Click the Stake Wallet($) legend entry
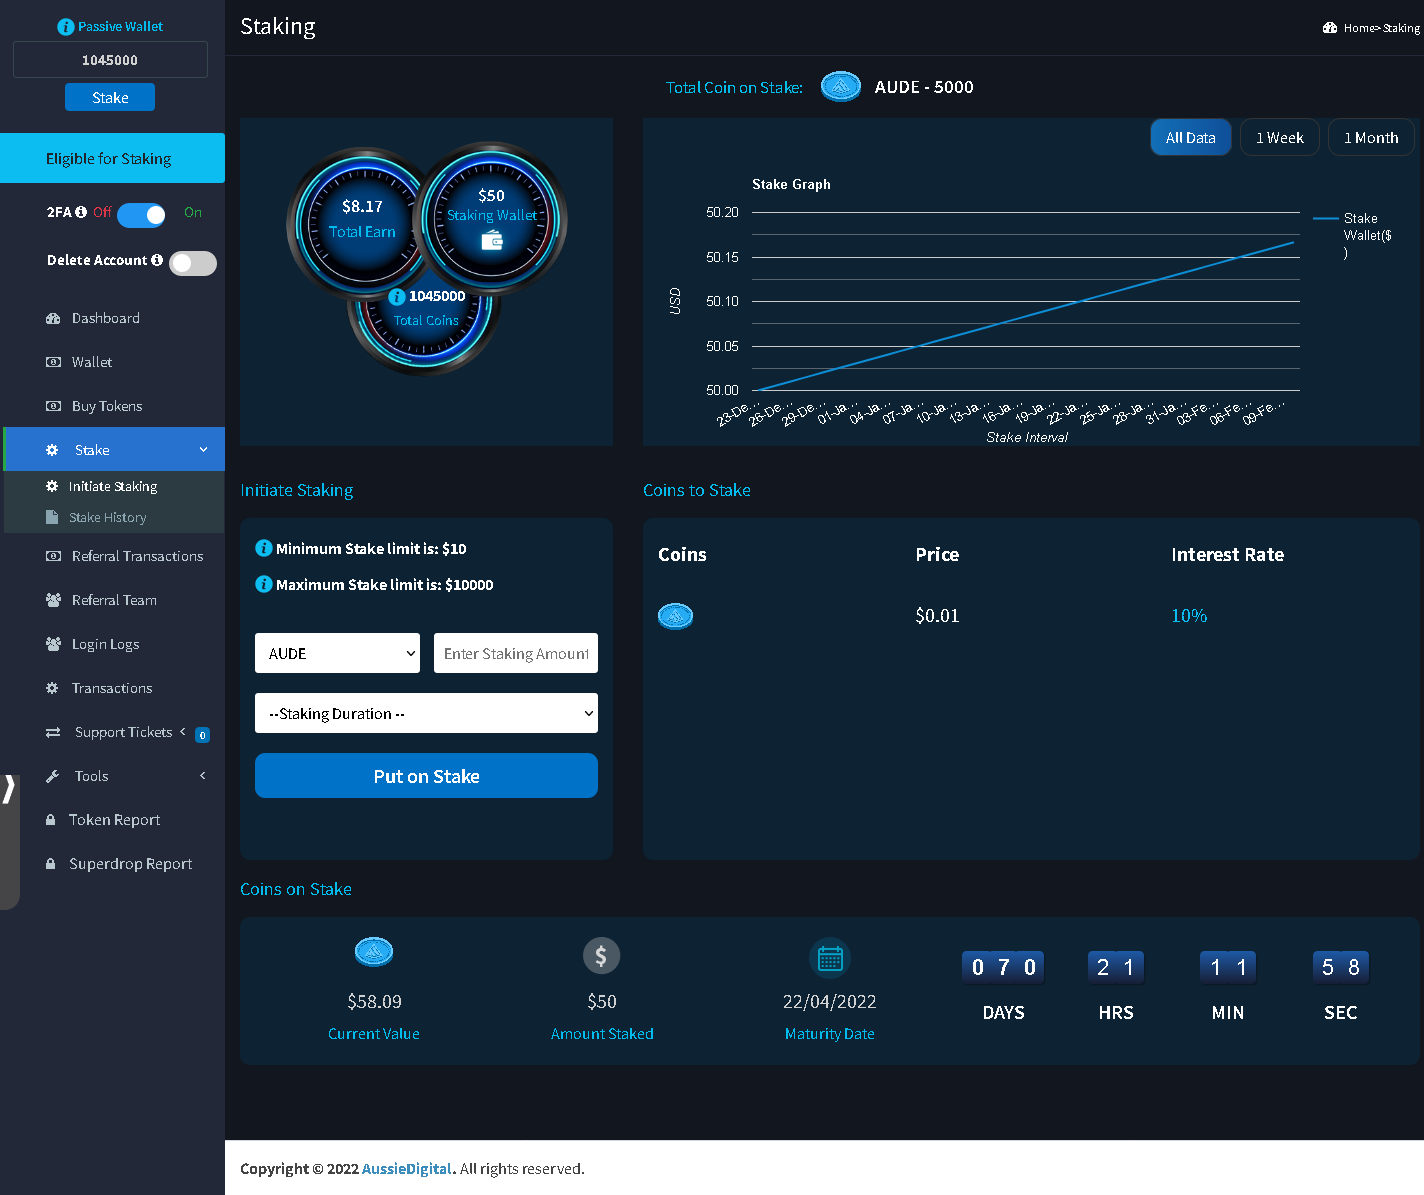This screenshot has width=1424, height=1195. pyautogui.click(x=1353, y=235)
